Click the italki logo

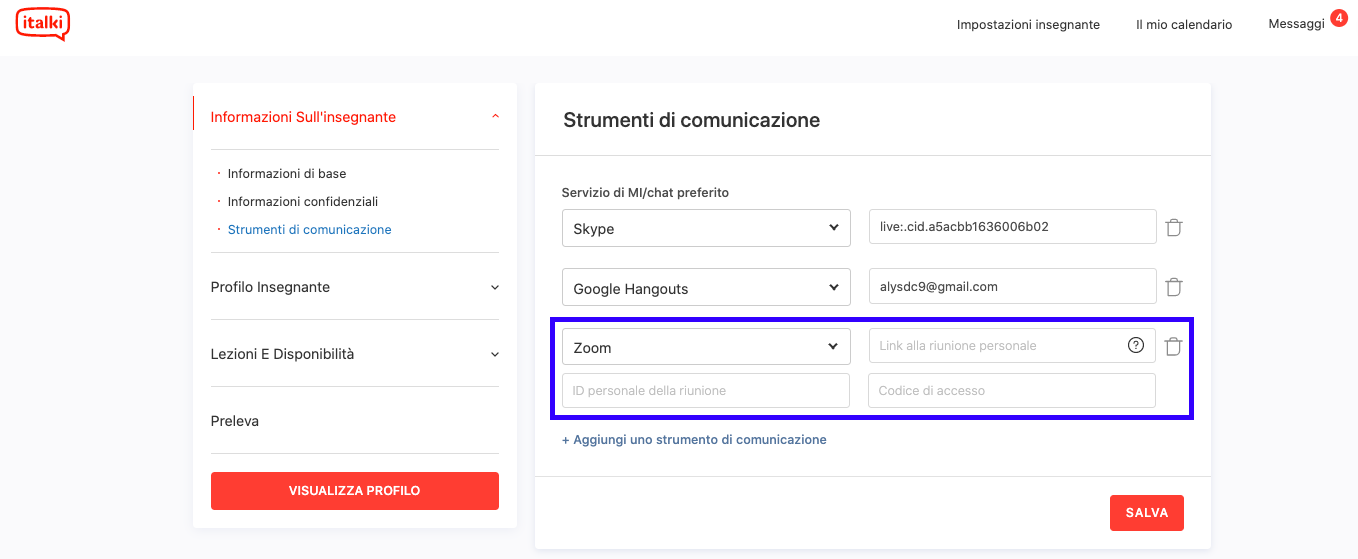click(43, 24)
